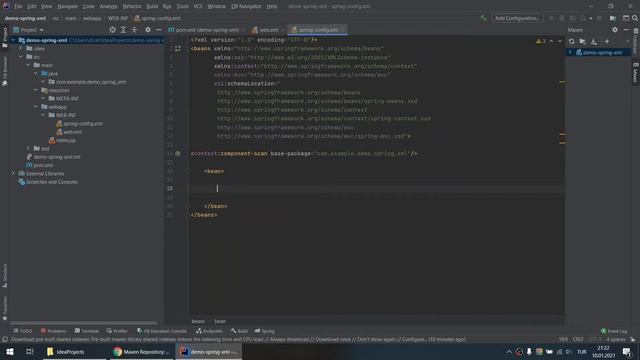Viewport: 640px width, 360px height.
Task: Click line separator CRLF in status bar
Action: click(578, 339)
